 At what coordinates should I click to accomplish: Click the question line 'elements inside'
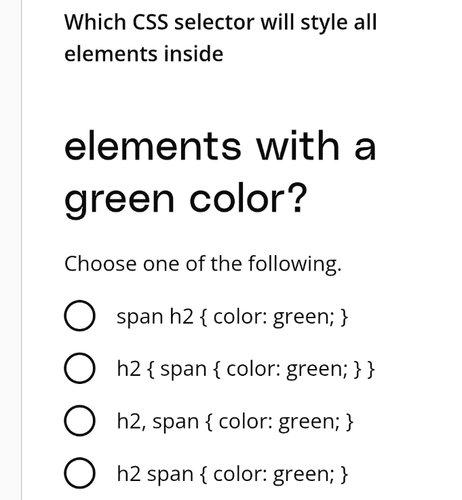pos(144,54)
